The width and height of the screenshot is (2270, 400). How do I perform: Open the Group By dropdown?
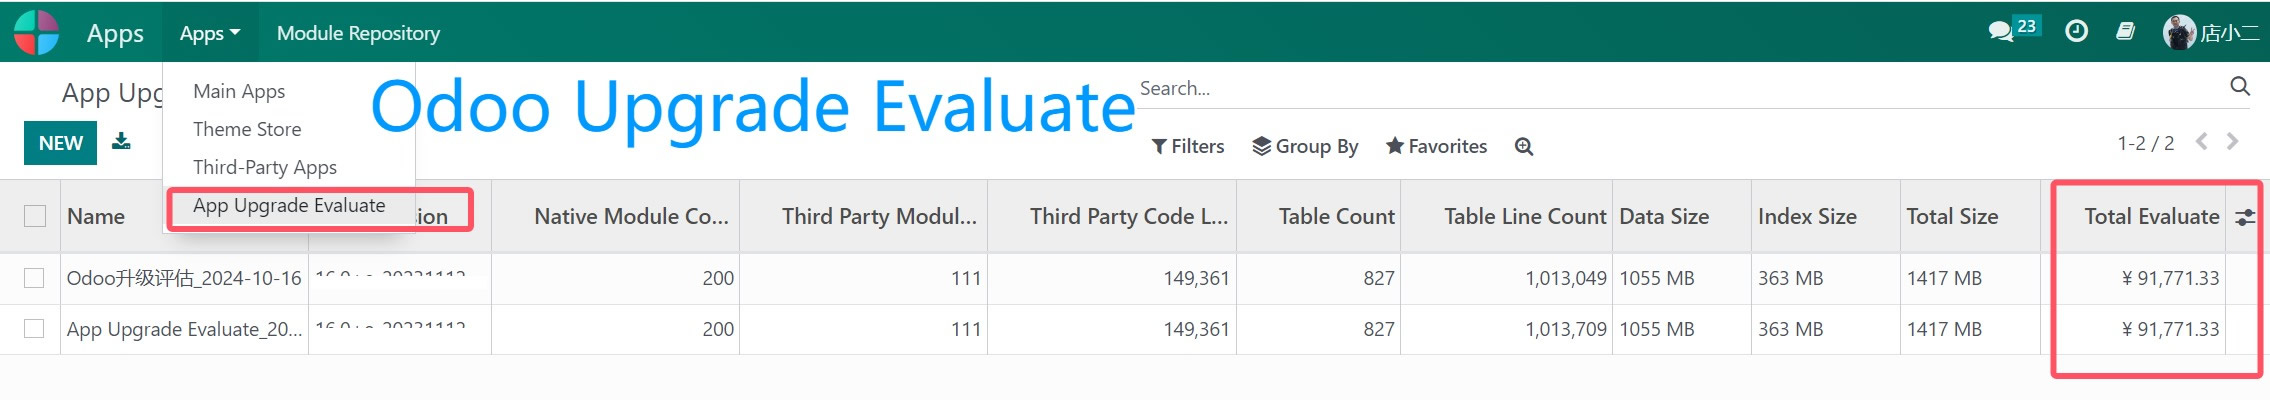(x=1305, y=147)
